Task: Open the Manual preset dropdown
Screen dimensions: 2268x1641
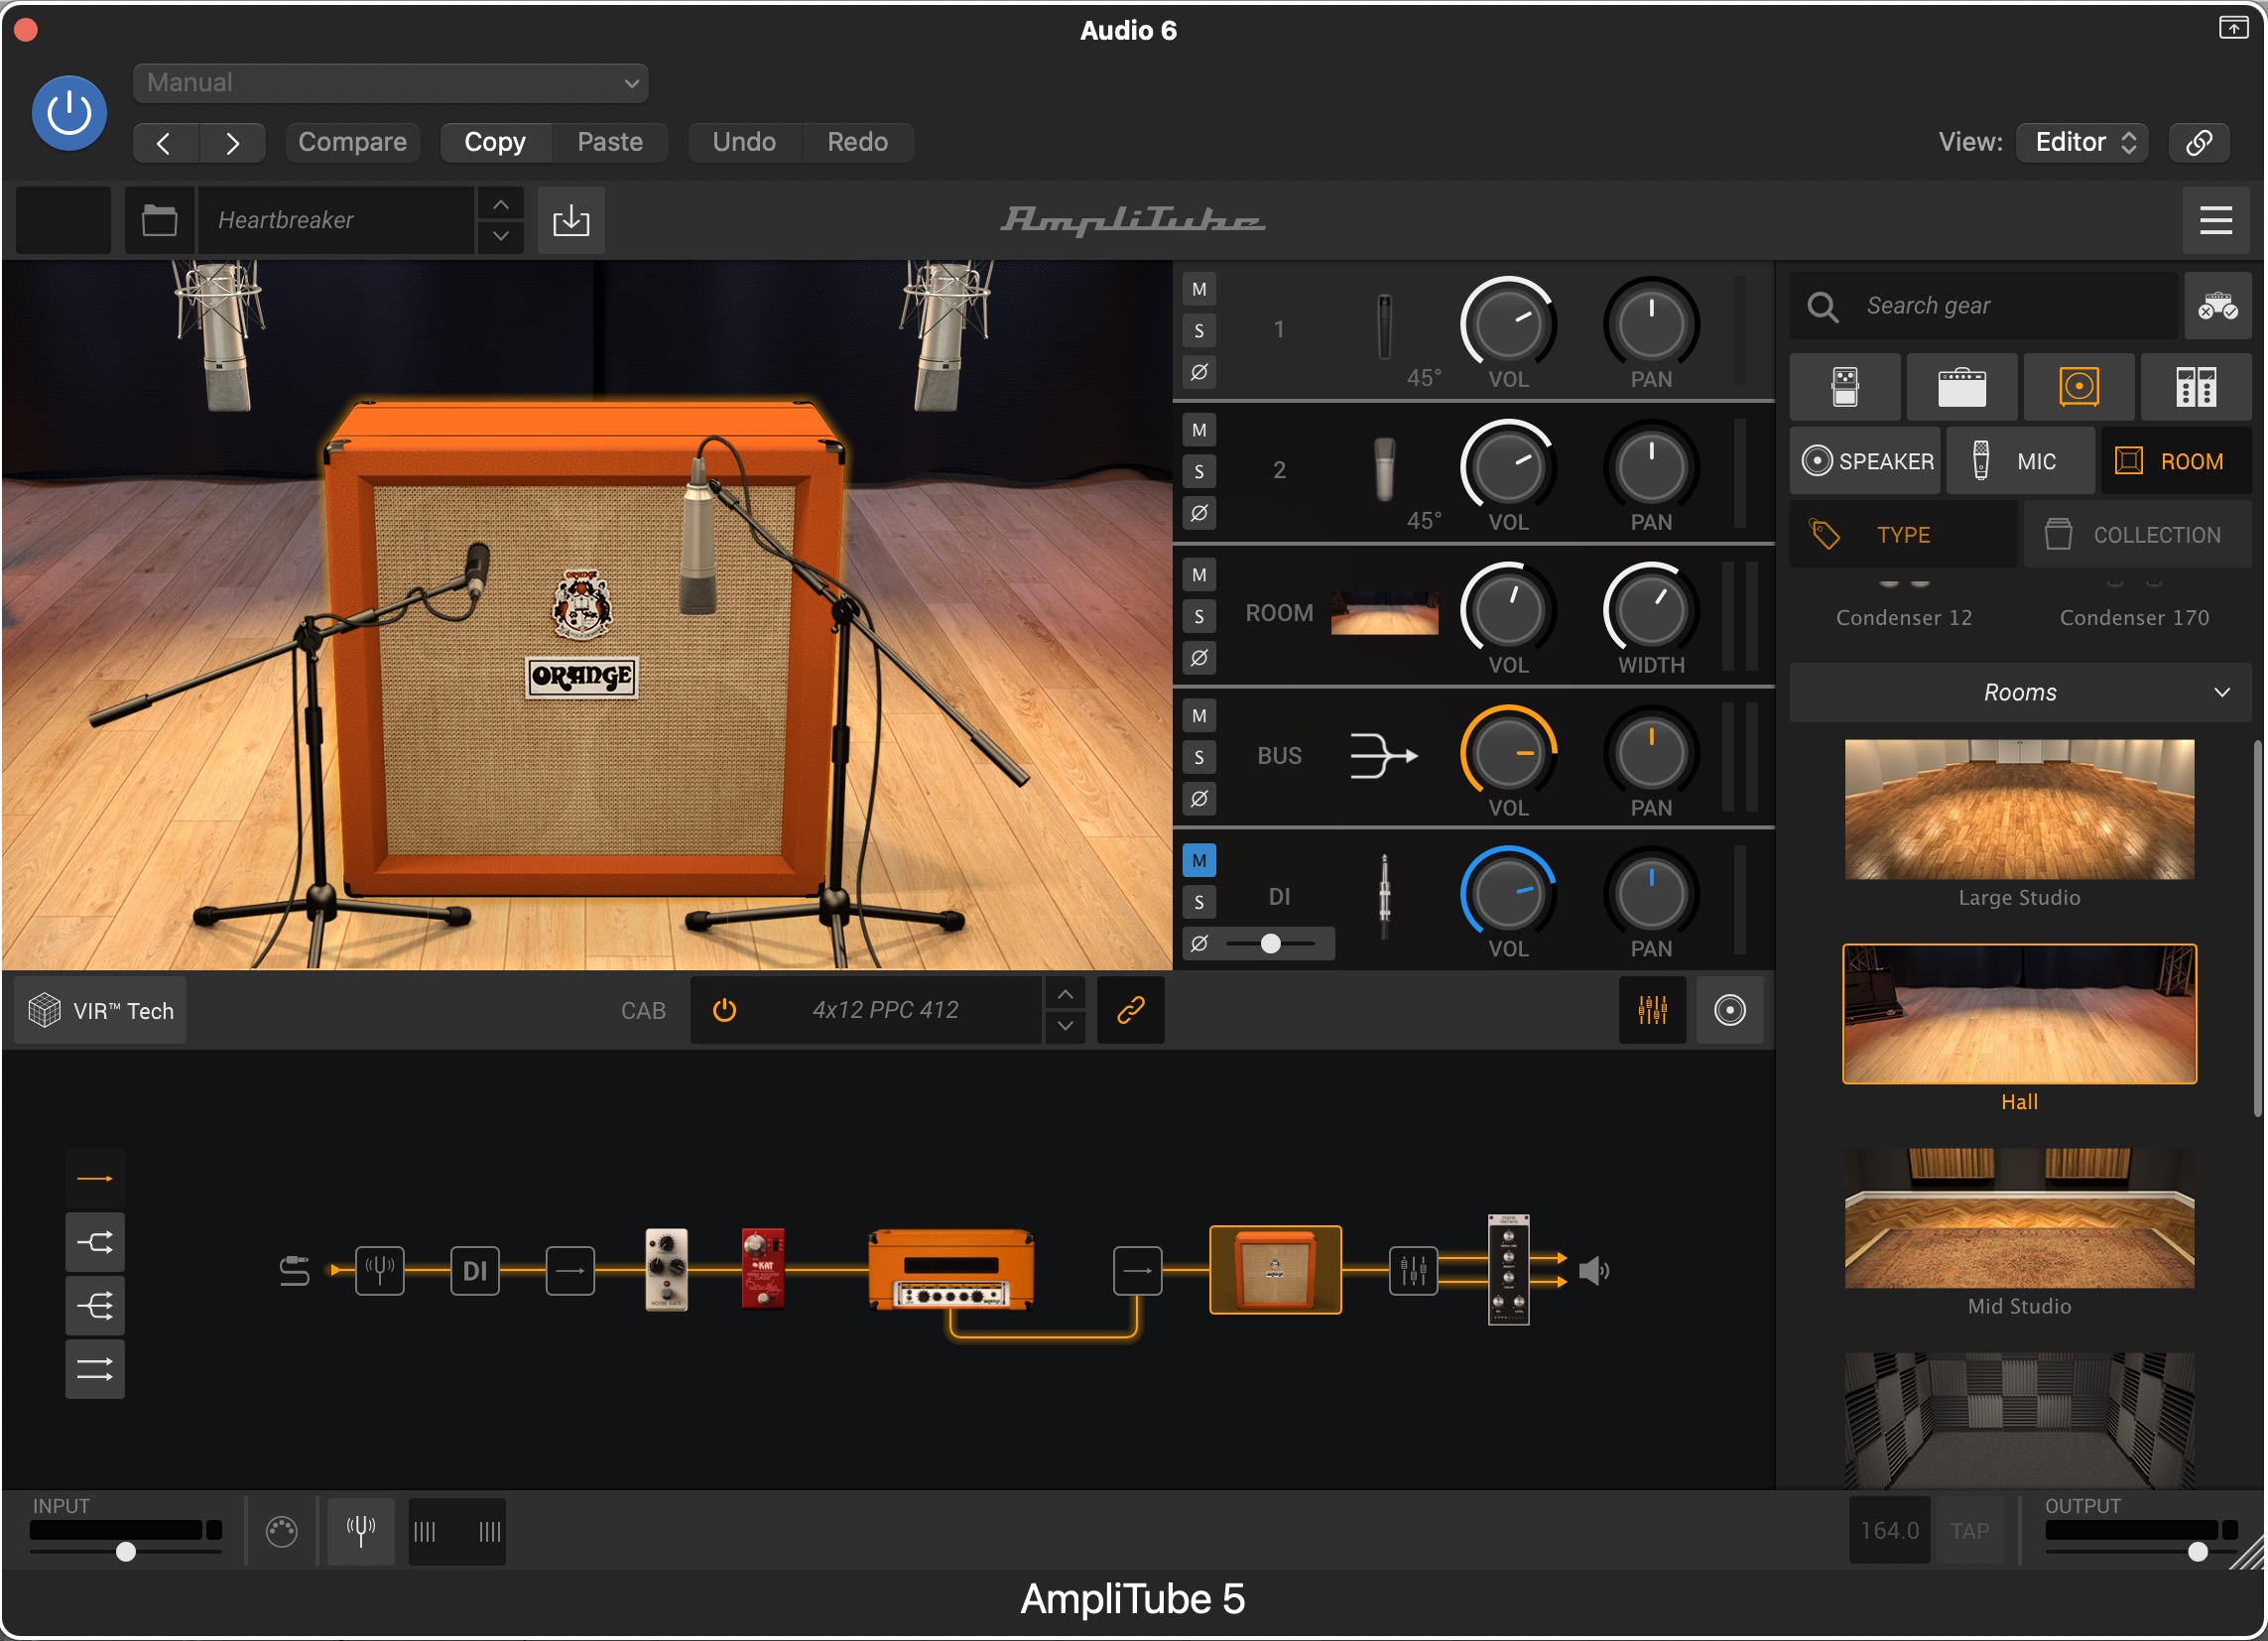Action: coord(391,83)
